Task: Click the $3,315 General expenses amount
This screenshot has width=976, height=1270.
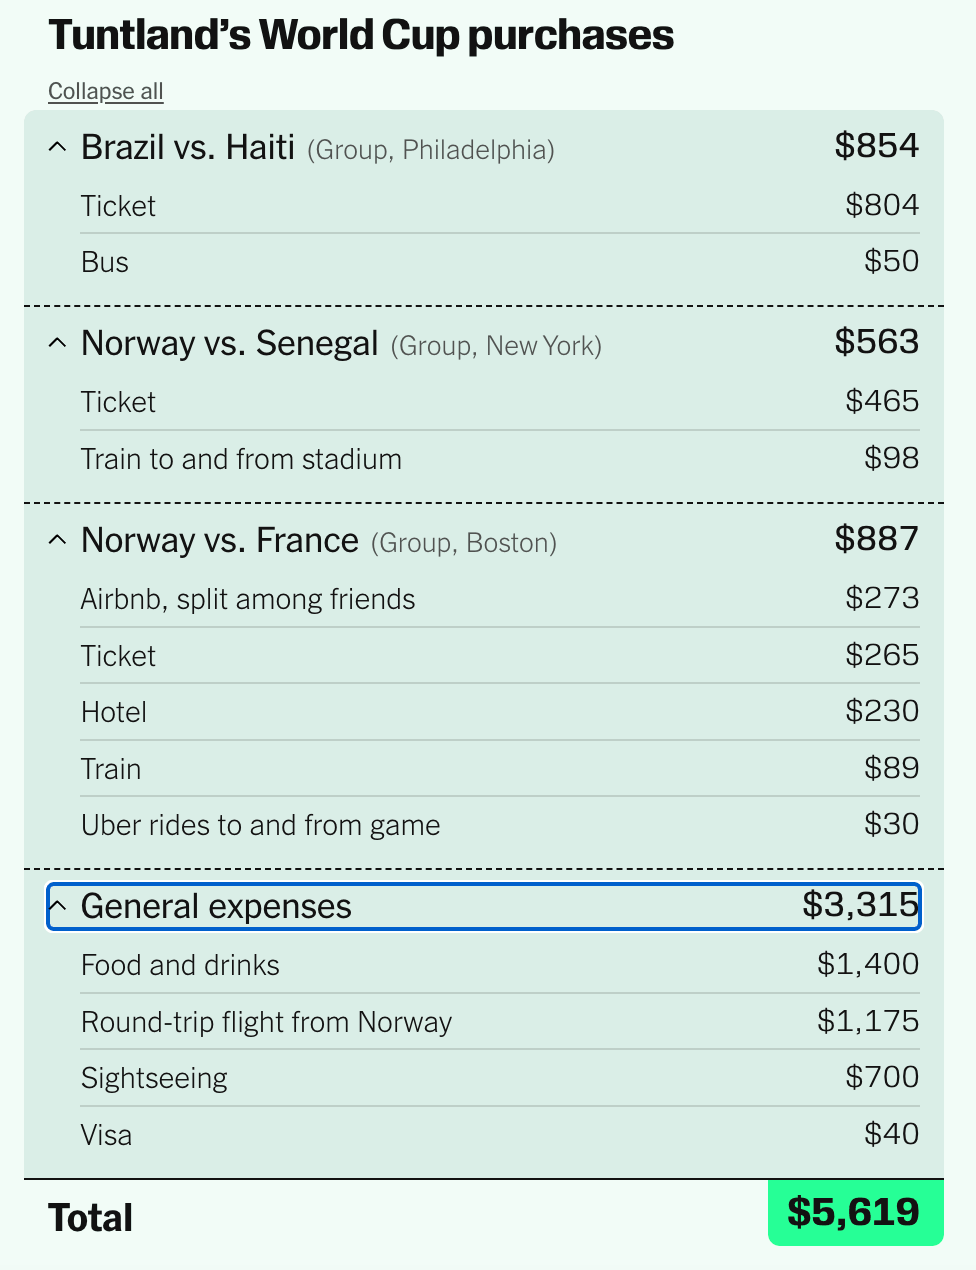Action: coord(860,905)
